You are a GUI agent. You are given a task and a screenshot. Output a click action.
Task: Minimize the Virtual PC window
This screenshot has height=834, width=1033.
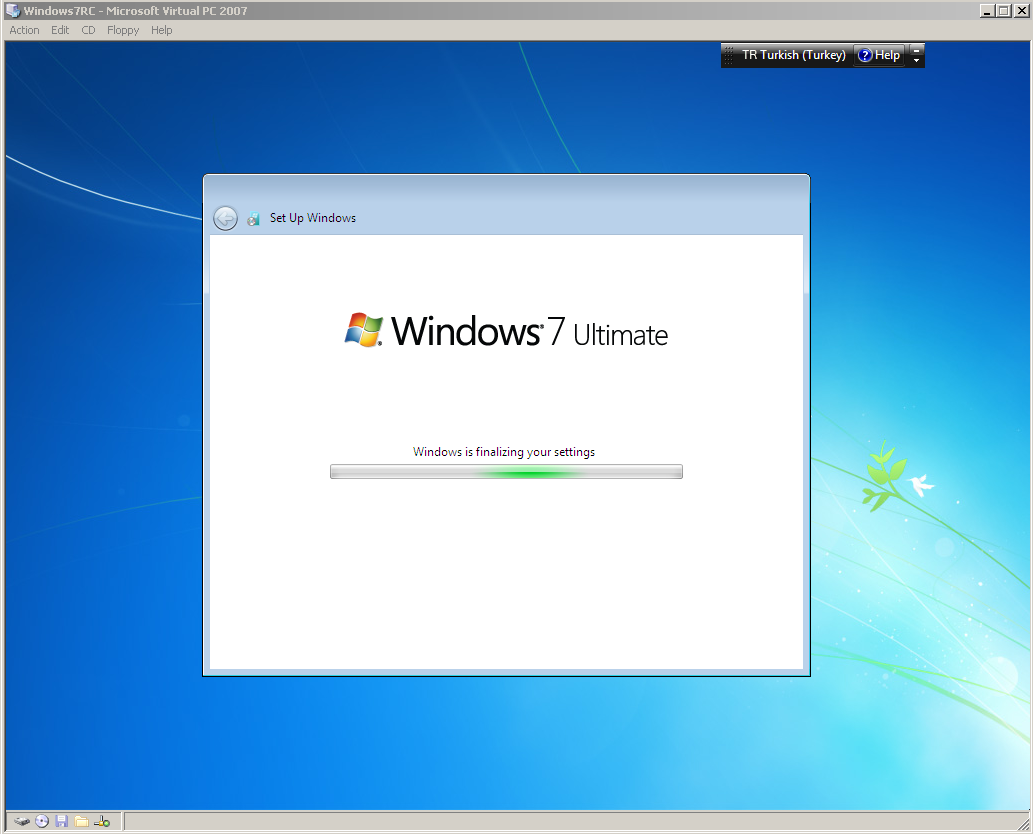click(987, 11)
